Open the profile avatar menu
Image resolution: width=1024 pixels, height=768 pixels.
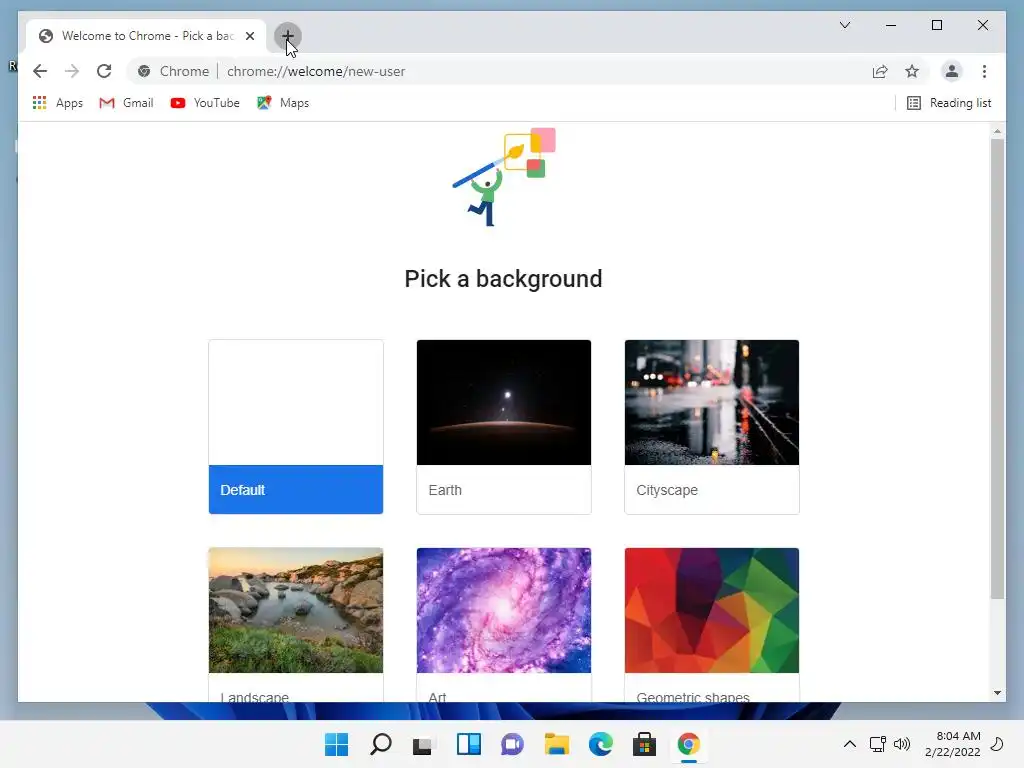click(x=952, y=71)
